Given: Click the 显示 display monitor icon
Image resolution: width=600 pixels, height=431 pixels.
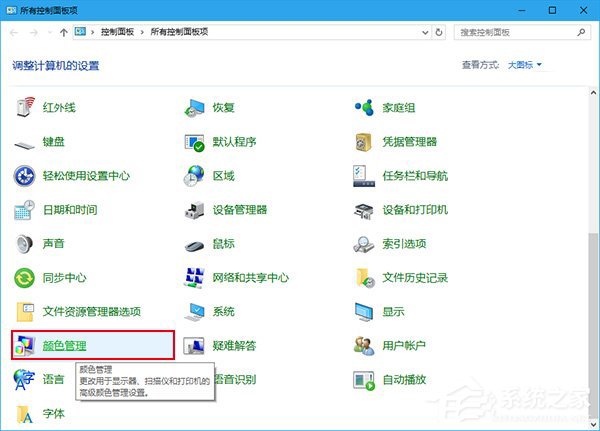Looking at the screenshot, I should coord(364,312).
